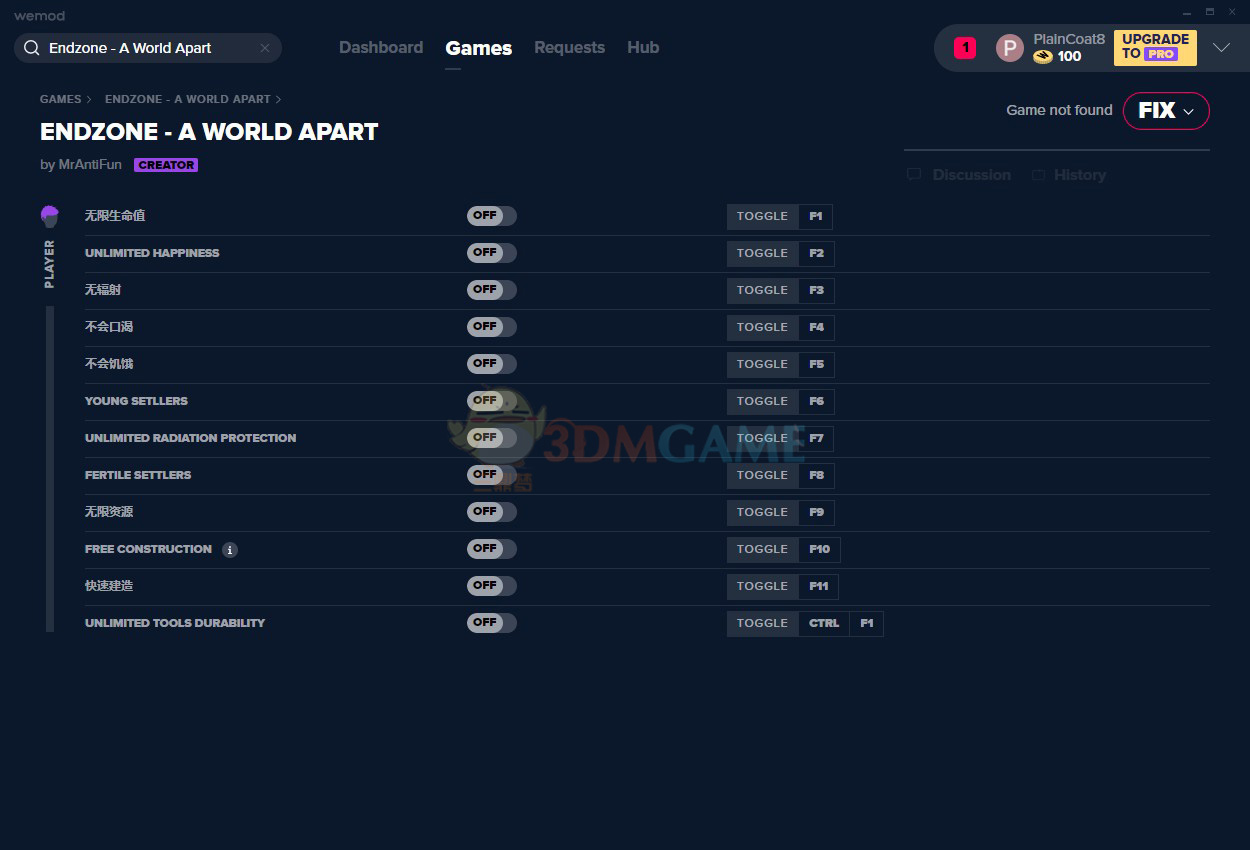The height and width of the screenshot is (850, 1250).
Task: Click the search magnifier icon
Action: pyautogui.click(x=31, y=48)
